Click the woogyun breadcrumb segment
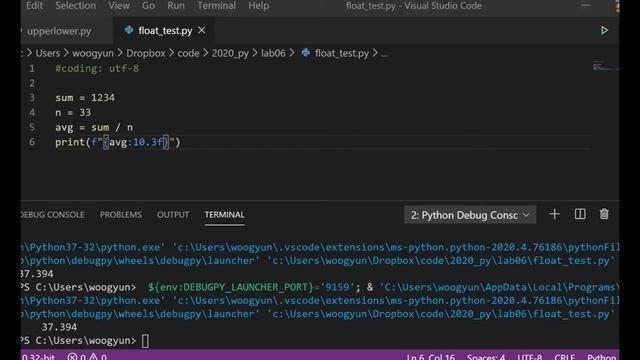Screen dimensions: 640x360 pos(93,53)
